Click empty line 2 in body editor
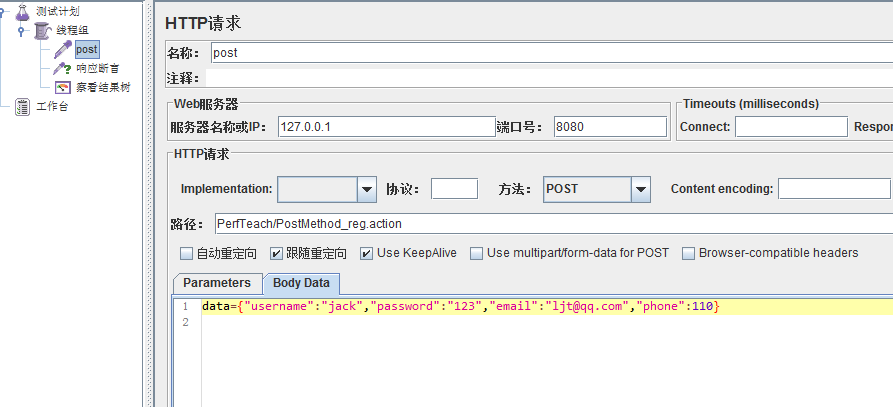This screenshot has width=893, height=407. 547,322
